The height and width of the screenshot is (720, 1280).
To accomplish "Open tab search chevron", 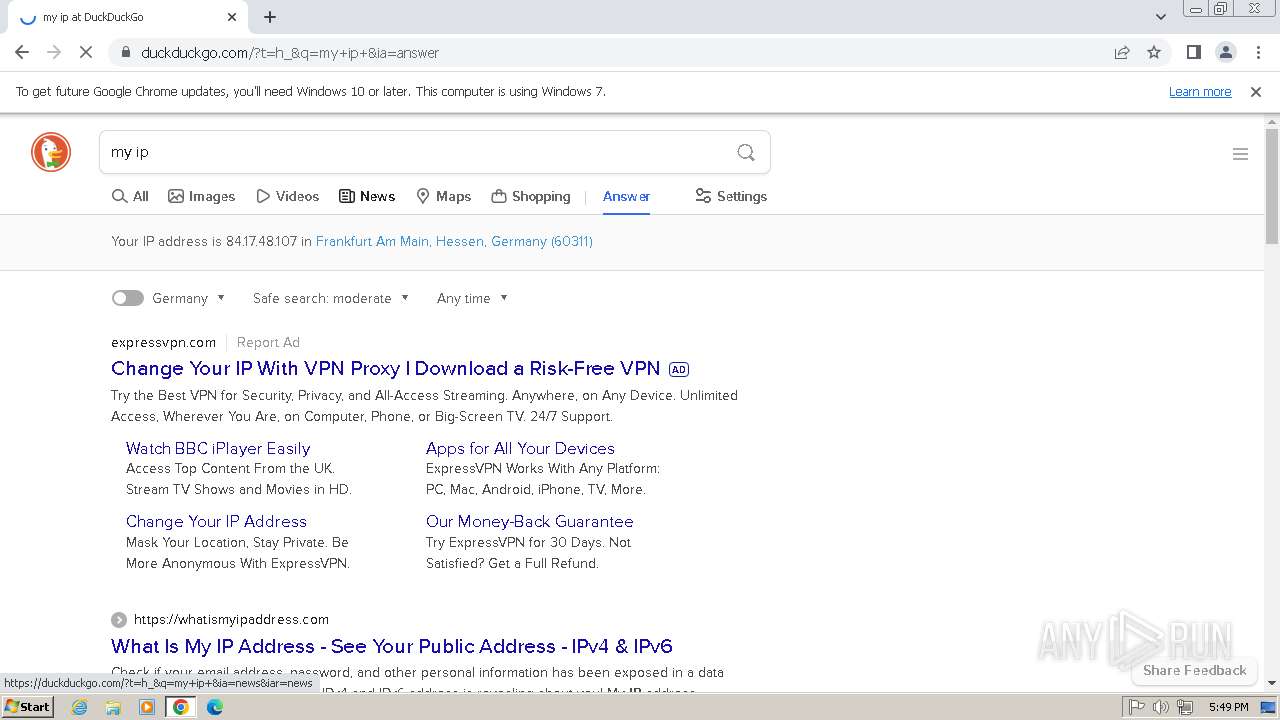I will 1160,17.
